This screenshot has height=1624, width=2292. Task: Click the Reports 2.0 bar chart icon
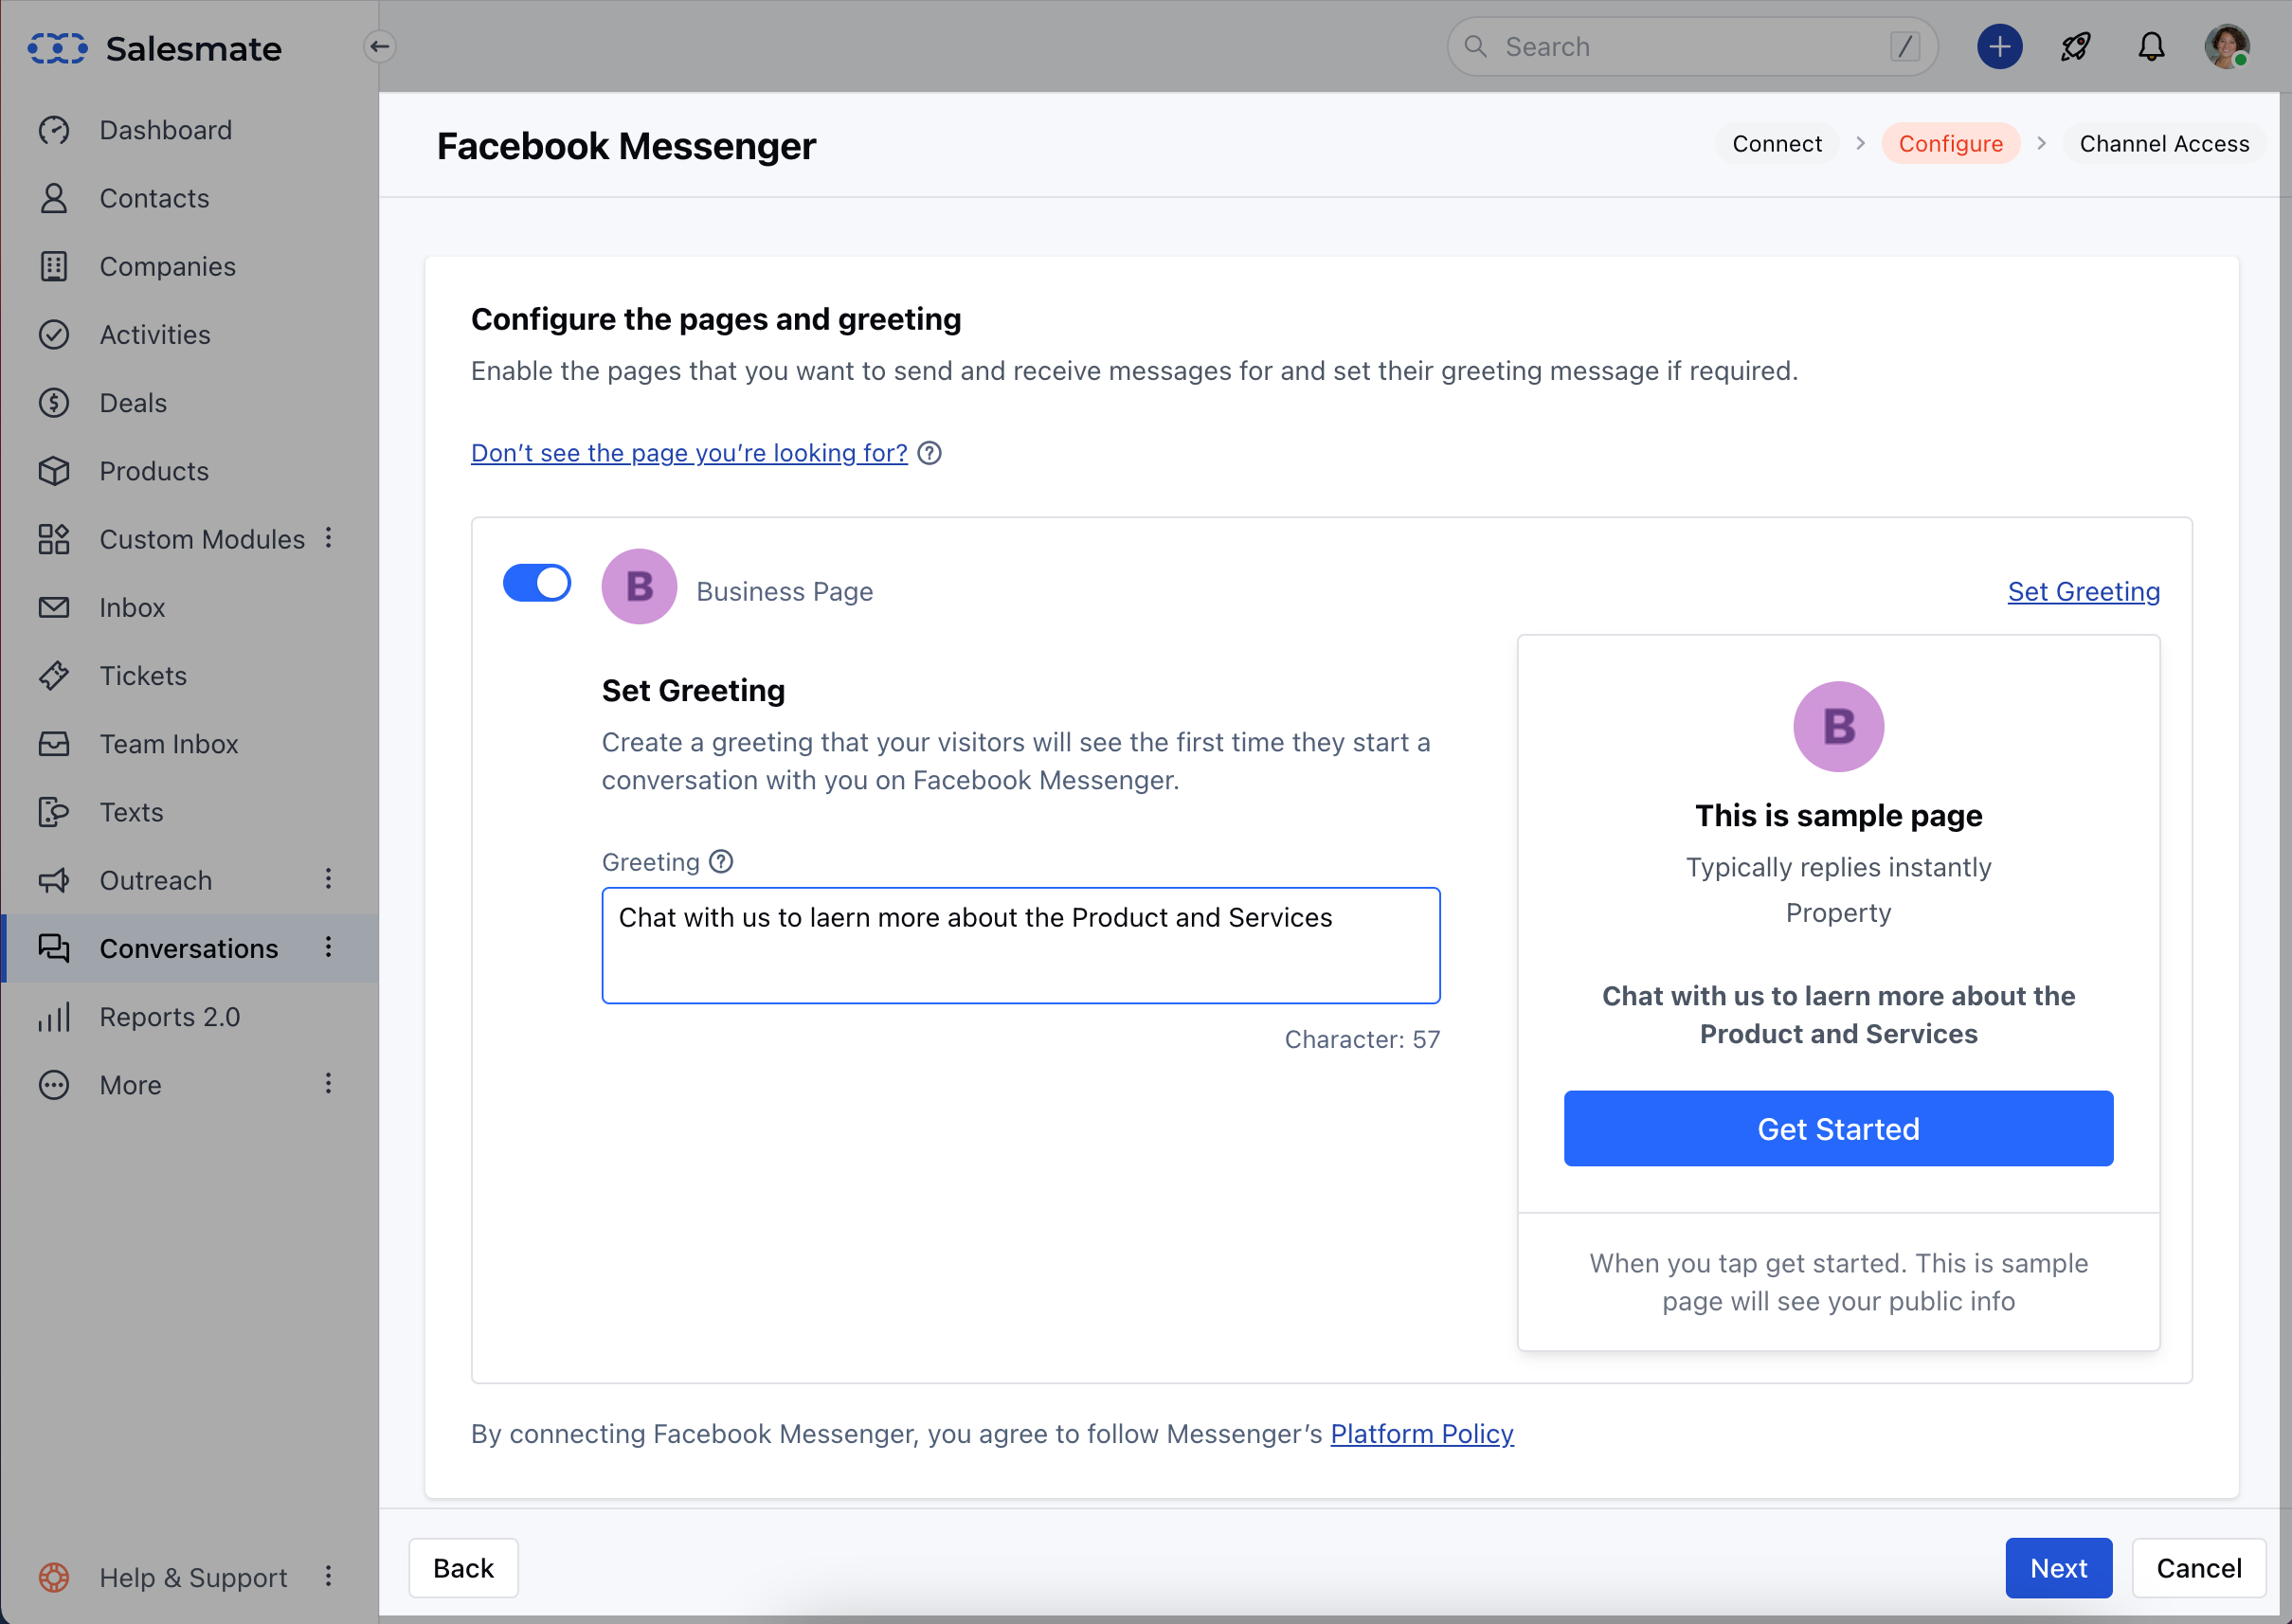54,1017
